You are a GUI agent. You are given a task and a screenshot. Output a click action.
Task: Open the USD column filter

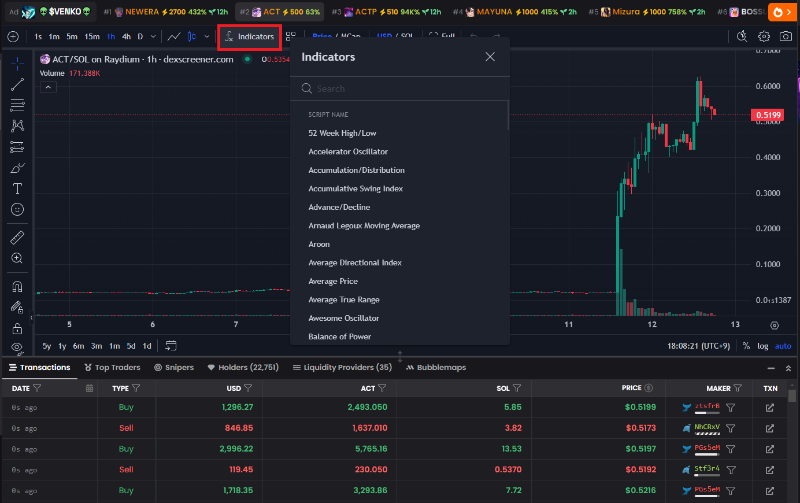tap(248, 388)
